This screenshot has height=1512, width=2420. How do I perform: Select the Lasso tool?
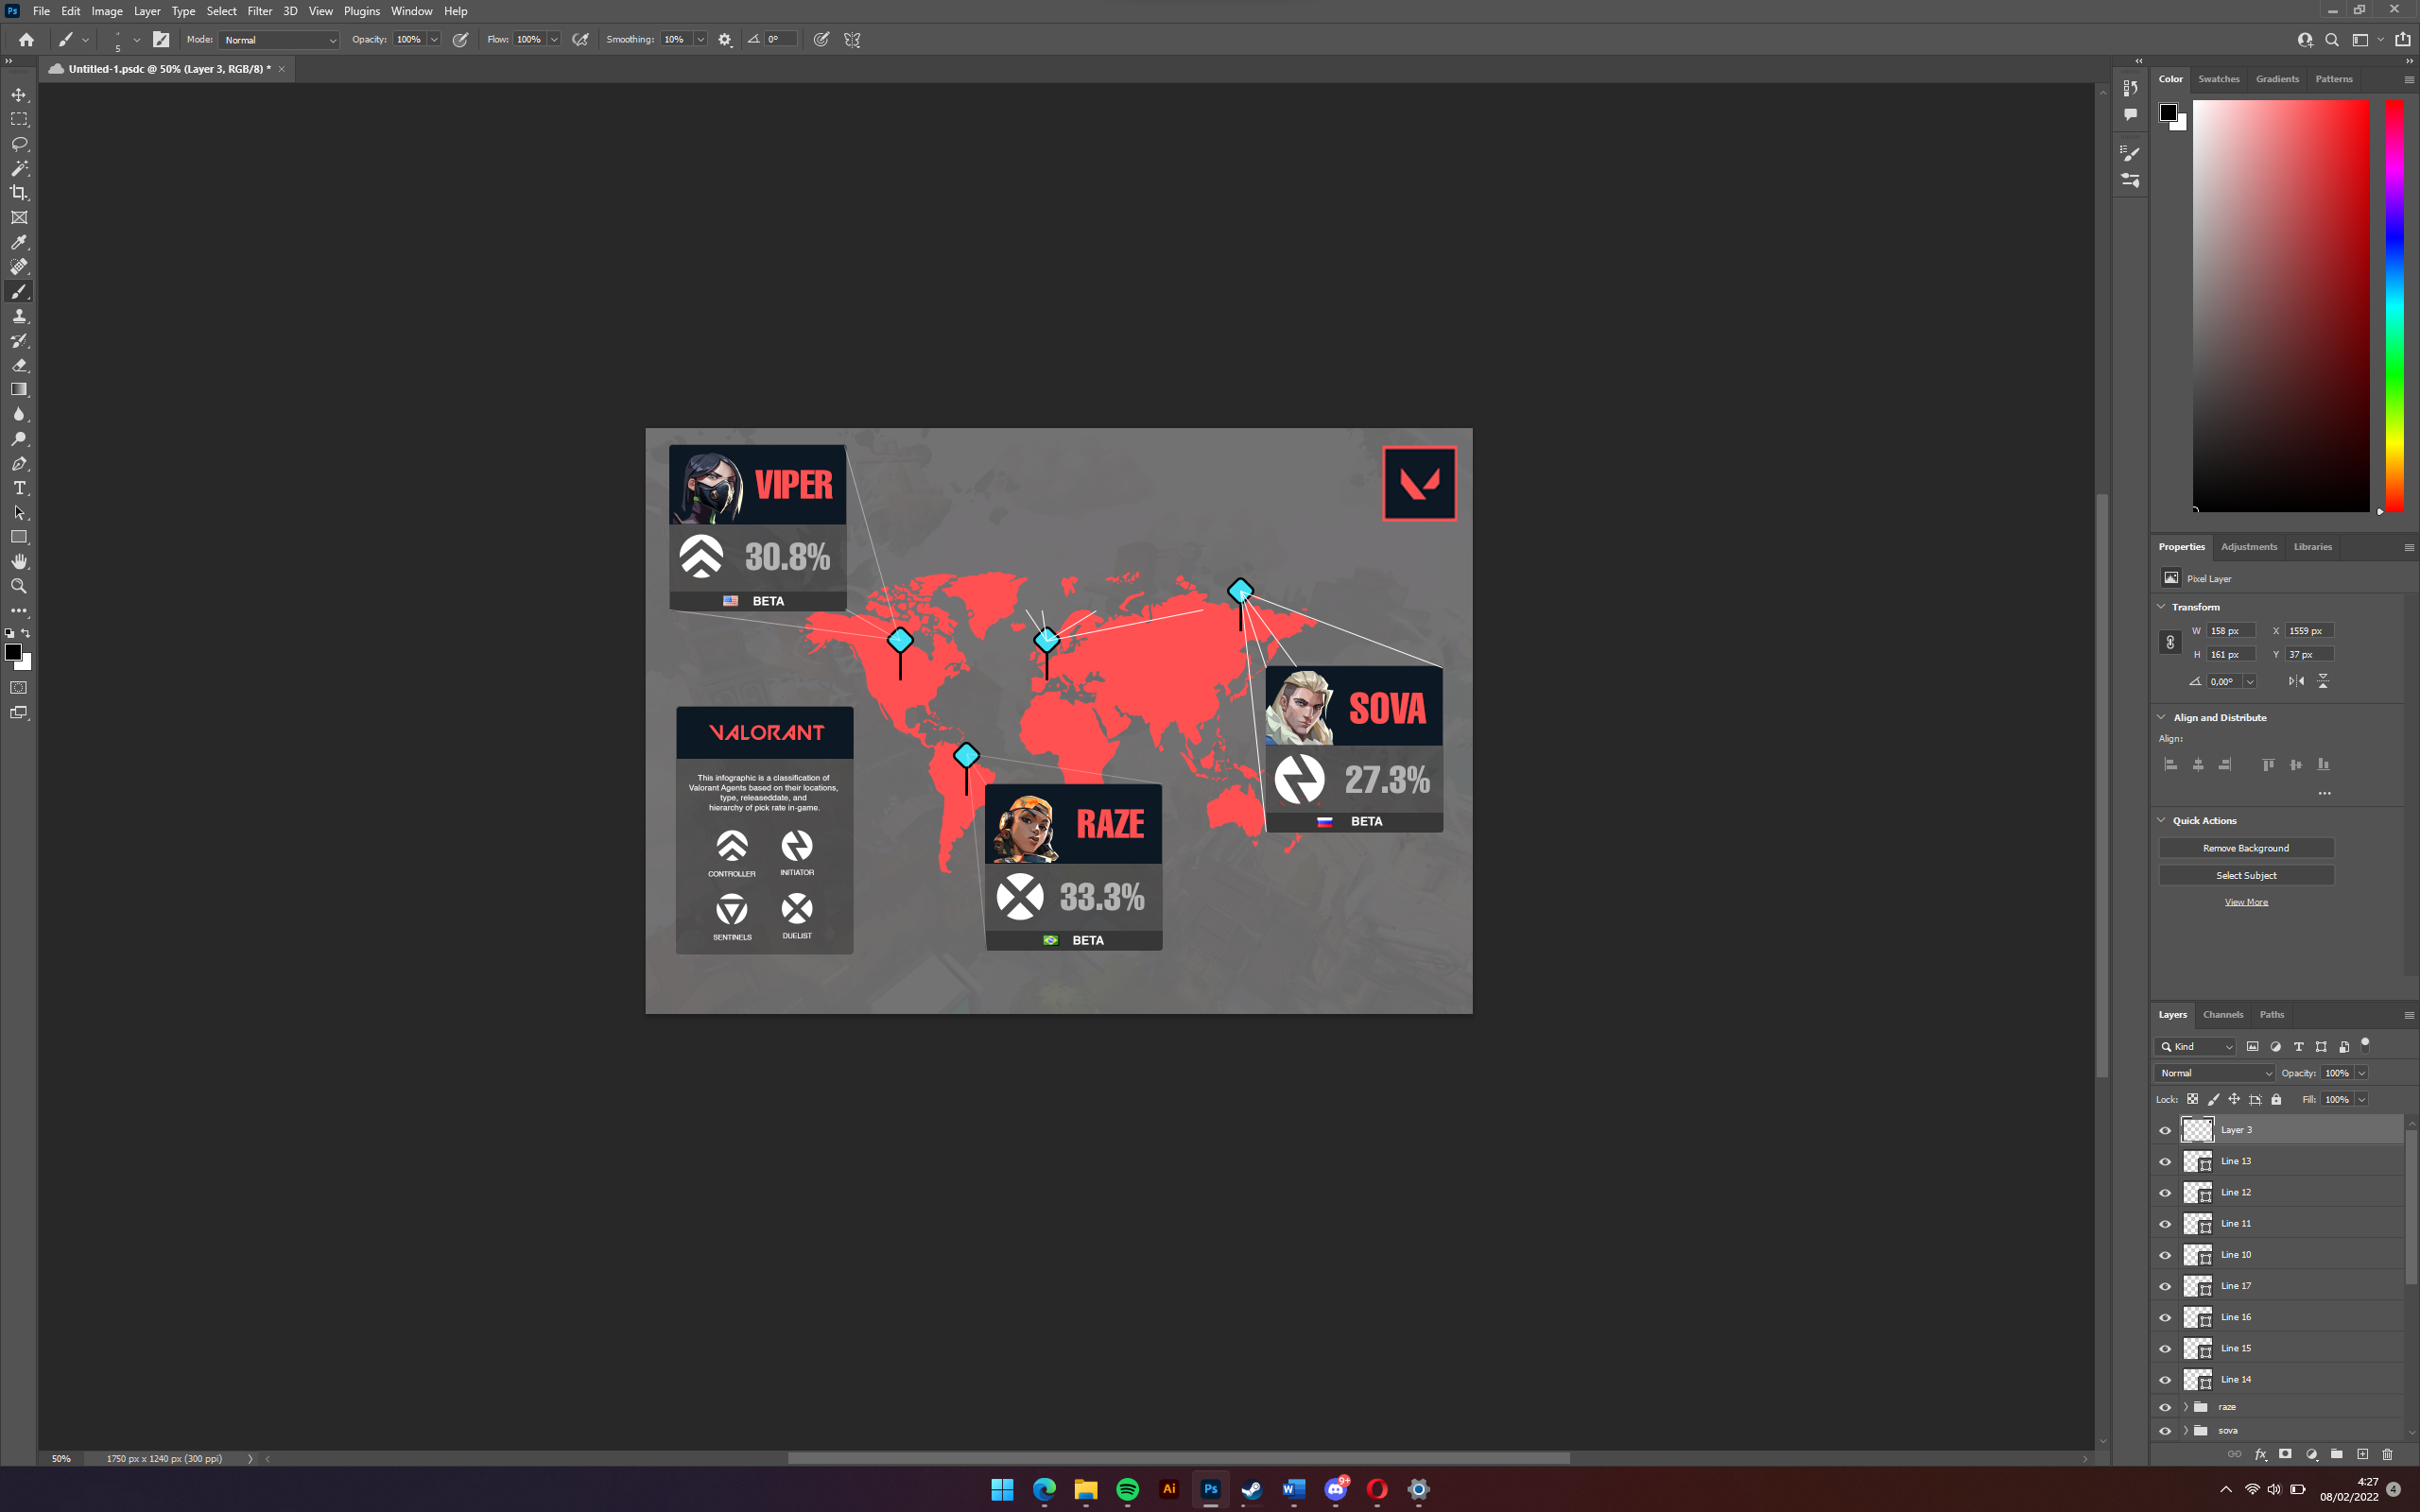click(19, 144)
